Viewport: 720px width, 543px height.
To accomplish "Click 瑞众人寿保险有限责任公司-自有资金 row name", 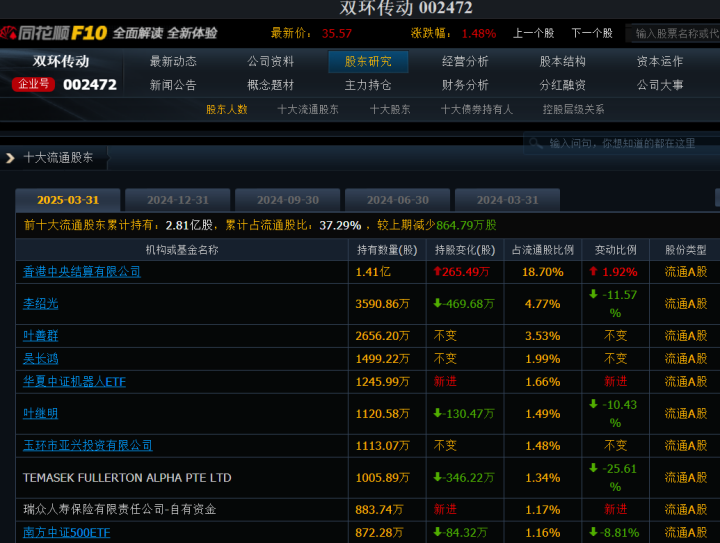I will pos(119,509).
